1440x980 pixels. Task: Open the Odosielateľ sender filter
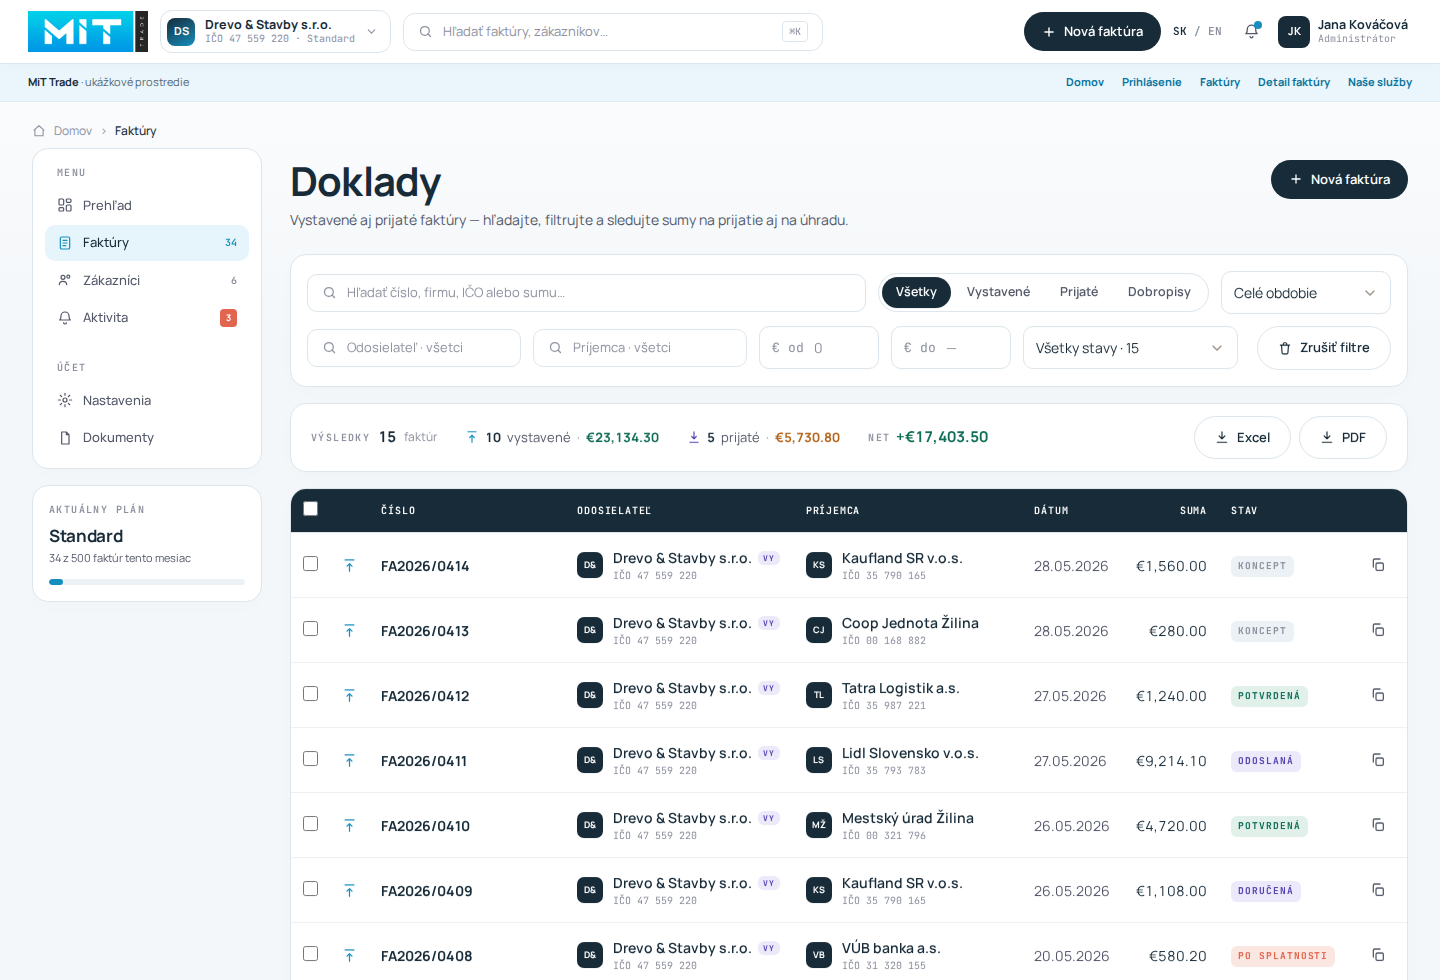click(414, 348)
